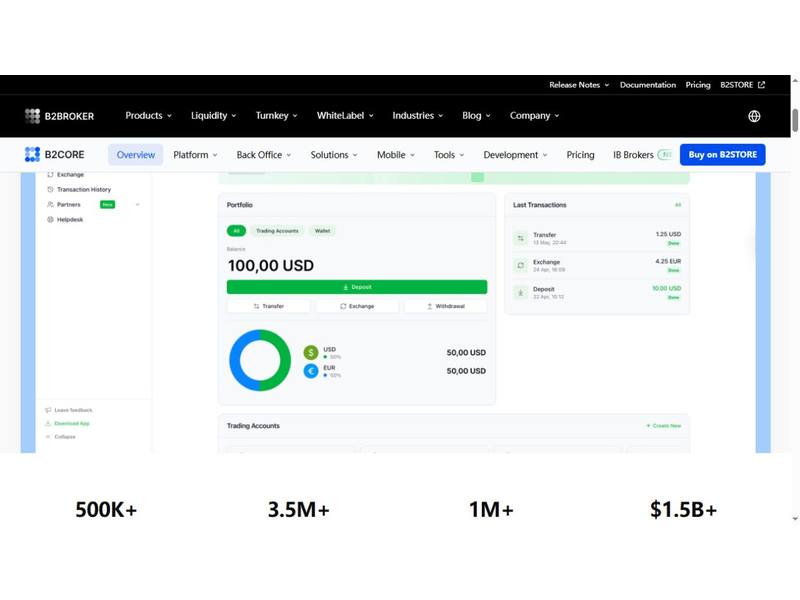The width and height of the screenshot is (800, 600).
Task: Click the portfolio Transfer button
Action: point(268,306)
